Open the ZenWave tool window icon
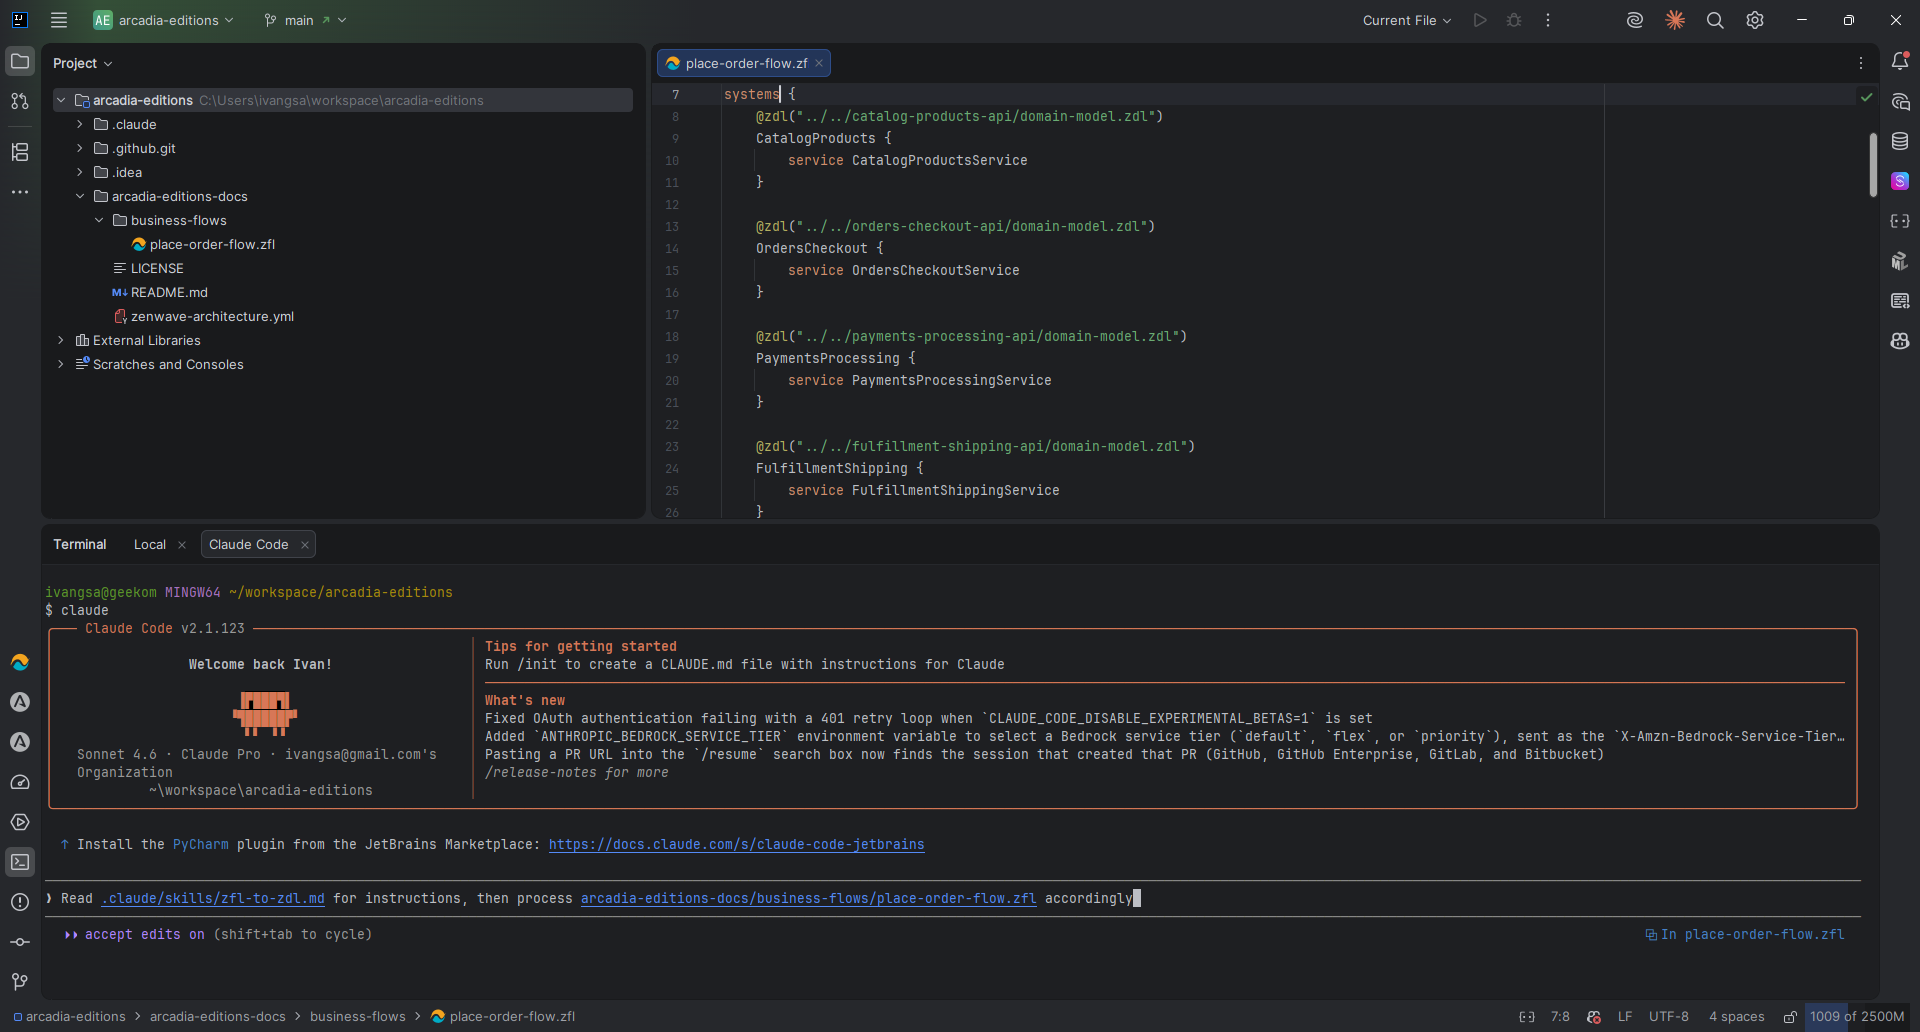This screenshot has width=1920, height=1032. 20,662
